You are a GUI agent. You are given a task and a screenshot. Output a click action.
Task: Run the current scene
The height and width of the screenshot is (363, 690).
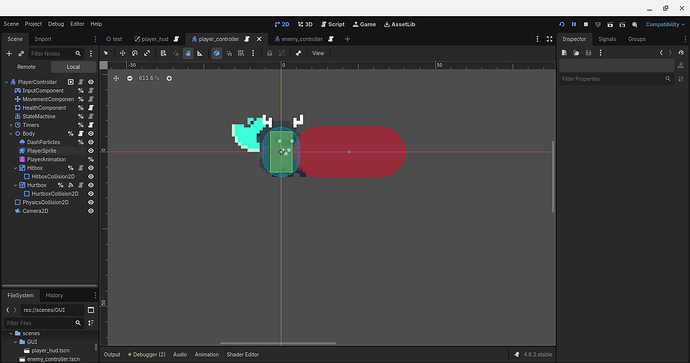pos(610,24)
